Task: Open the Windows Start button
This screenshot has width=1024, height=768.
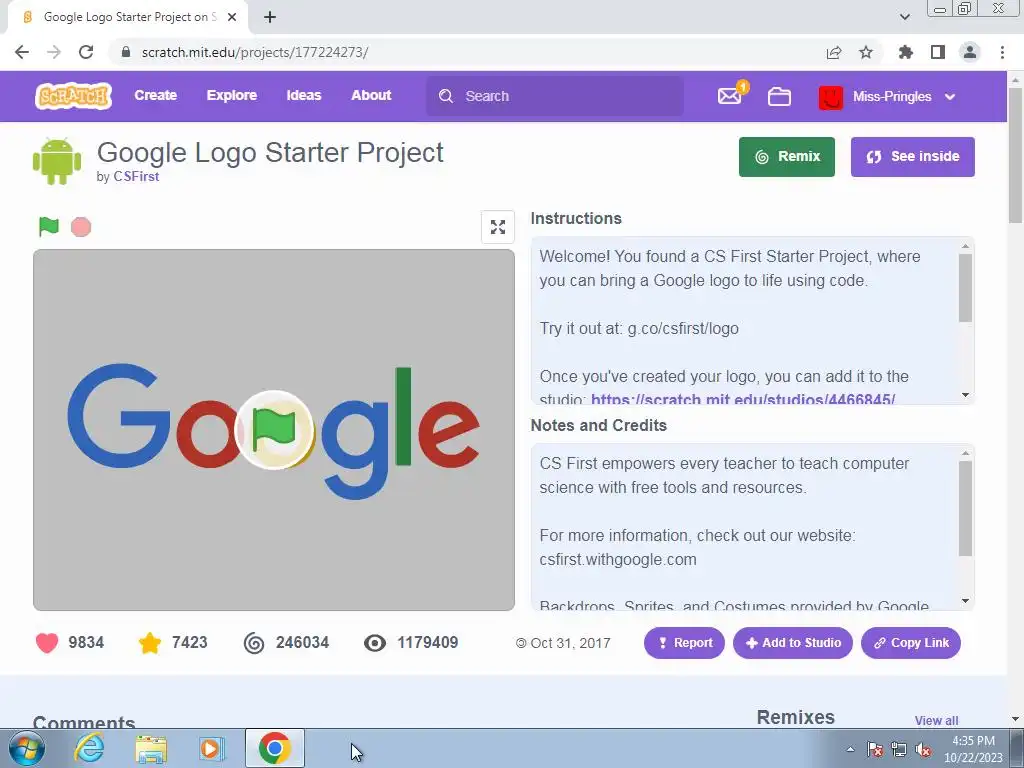Action: [x=26, y=748]
